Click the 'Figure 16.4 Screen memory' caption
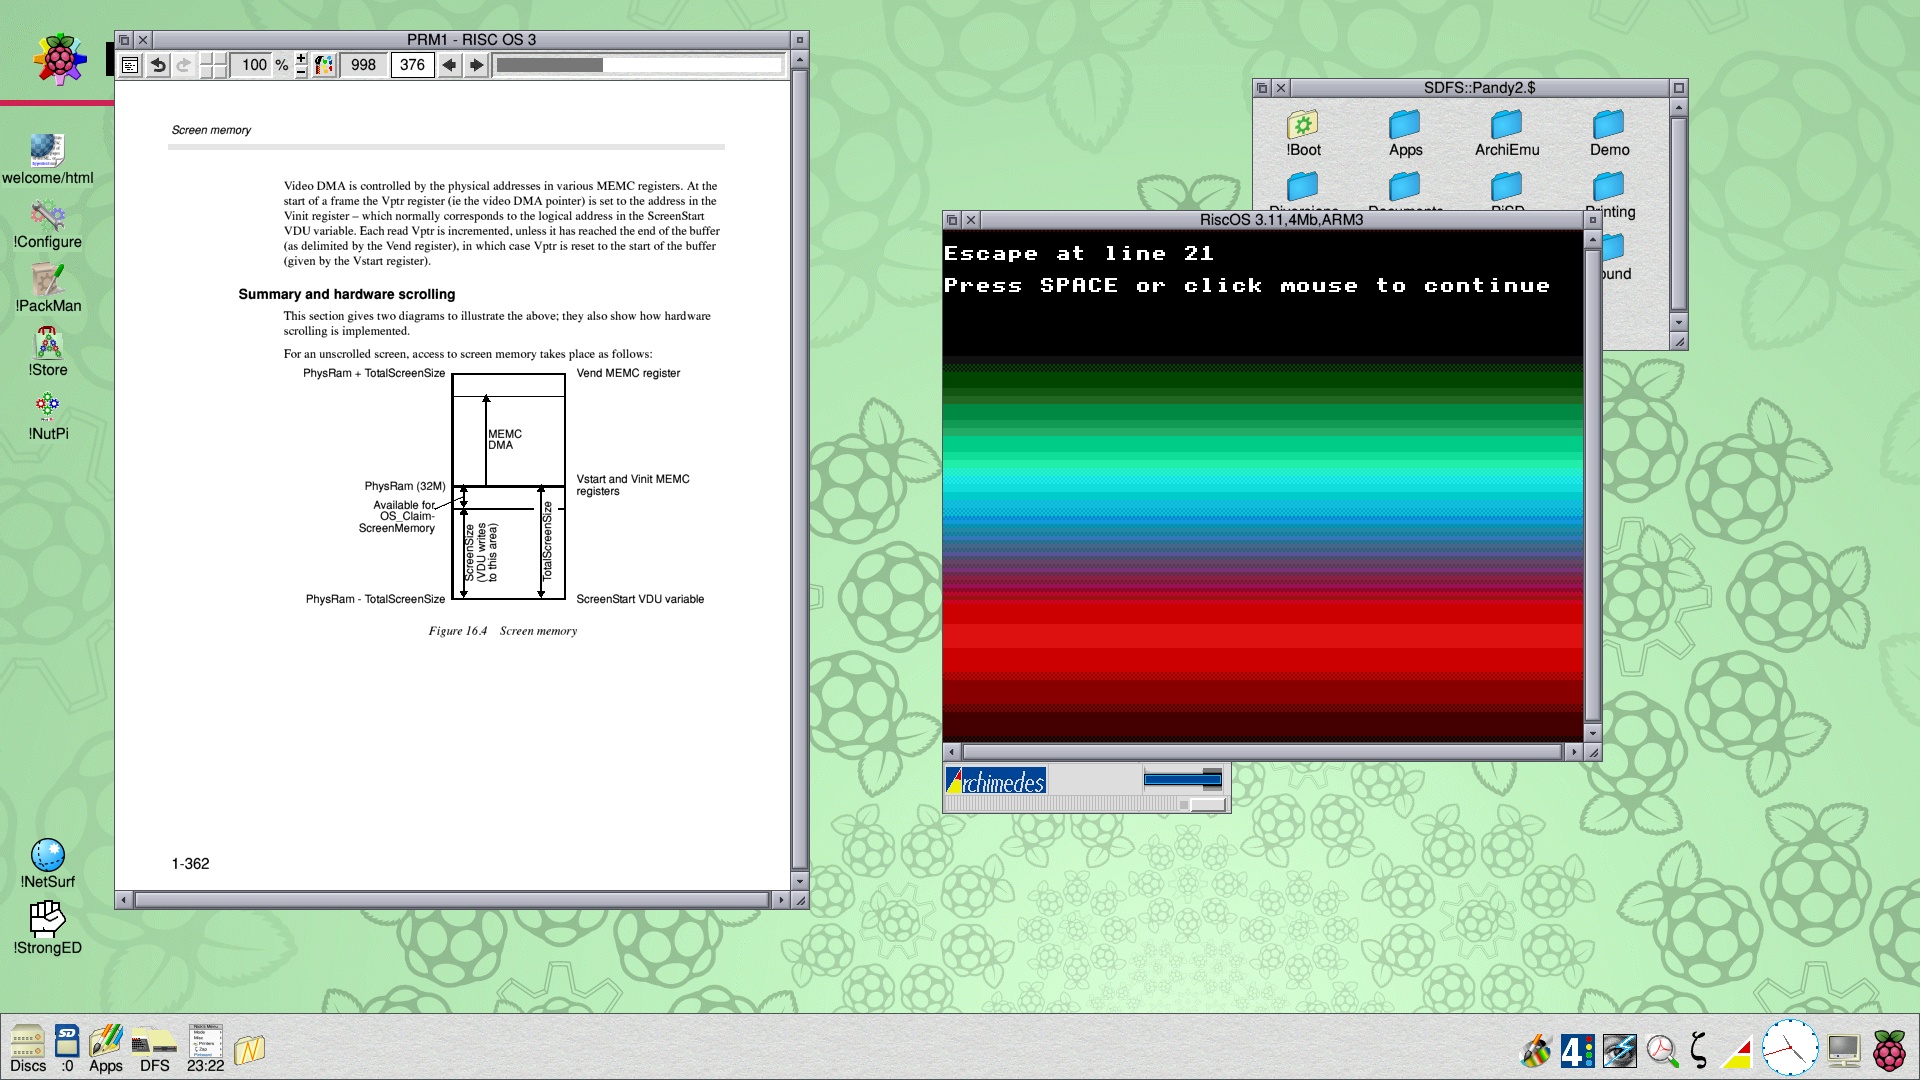Screen dimensions: 1920x1080 pyautogui.click(x=503, y=631)
